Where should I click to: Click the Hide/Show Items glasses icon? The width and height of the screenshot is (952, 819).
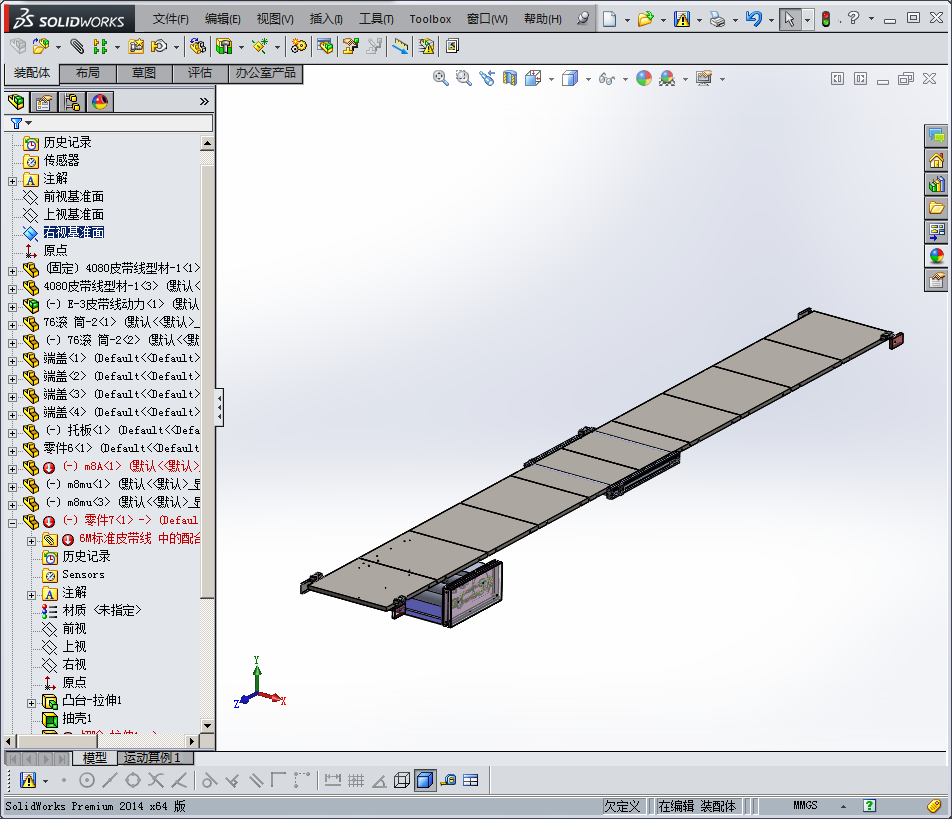[x=607, y=78]
